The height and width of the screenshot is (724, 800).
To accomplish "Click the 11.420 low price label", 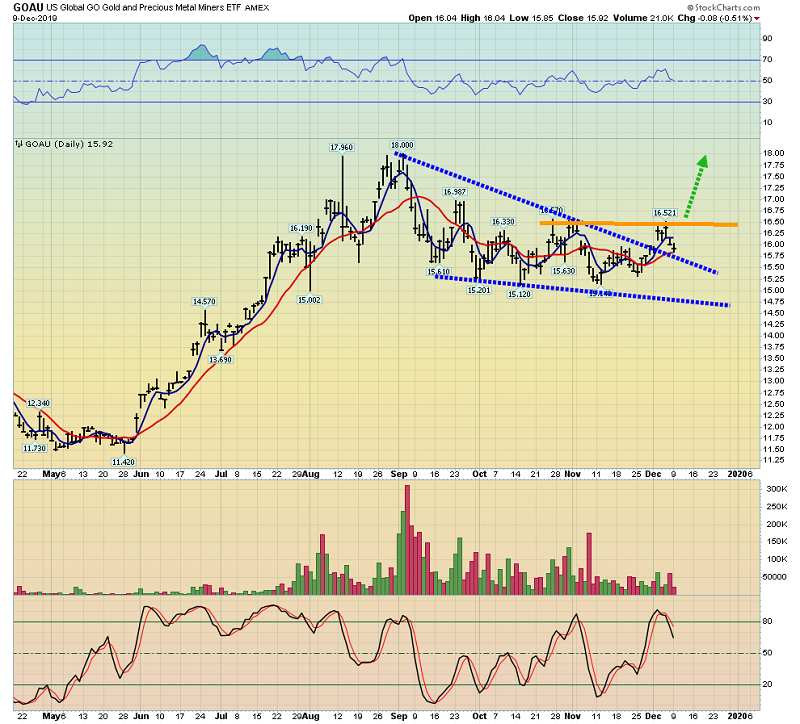I will pyautogui.click(x=123, y=462).
